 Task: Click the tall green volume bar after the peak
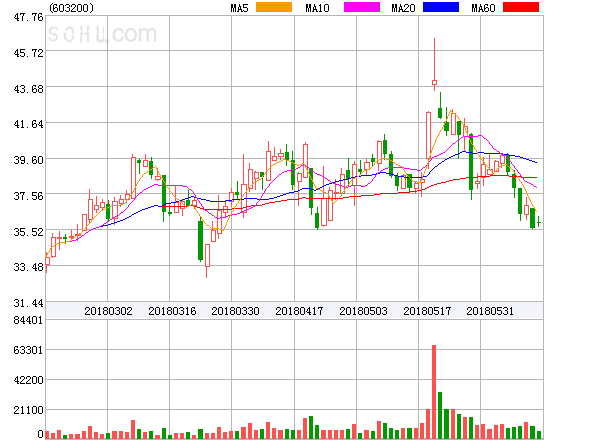pyautogui.click(x=440, y=415)
